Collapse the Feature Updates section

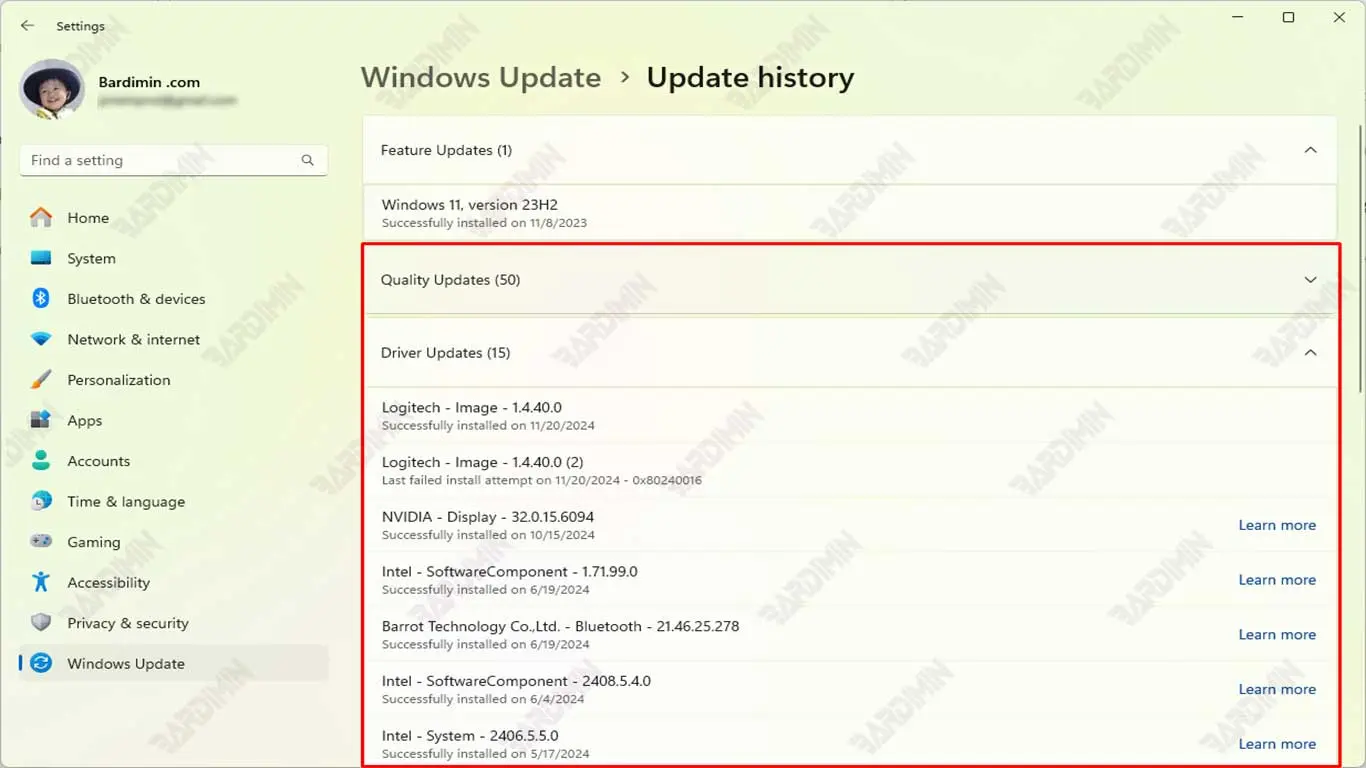pyautogui.click(x=1310, y=150)
